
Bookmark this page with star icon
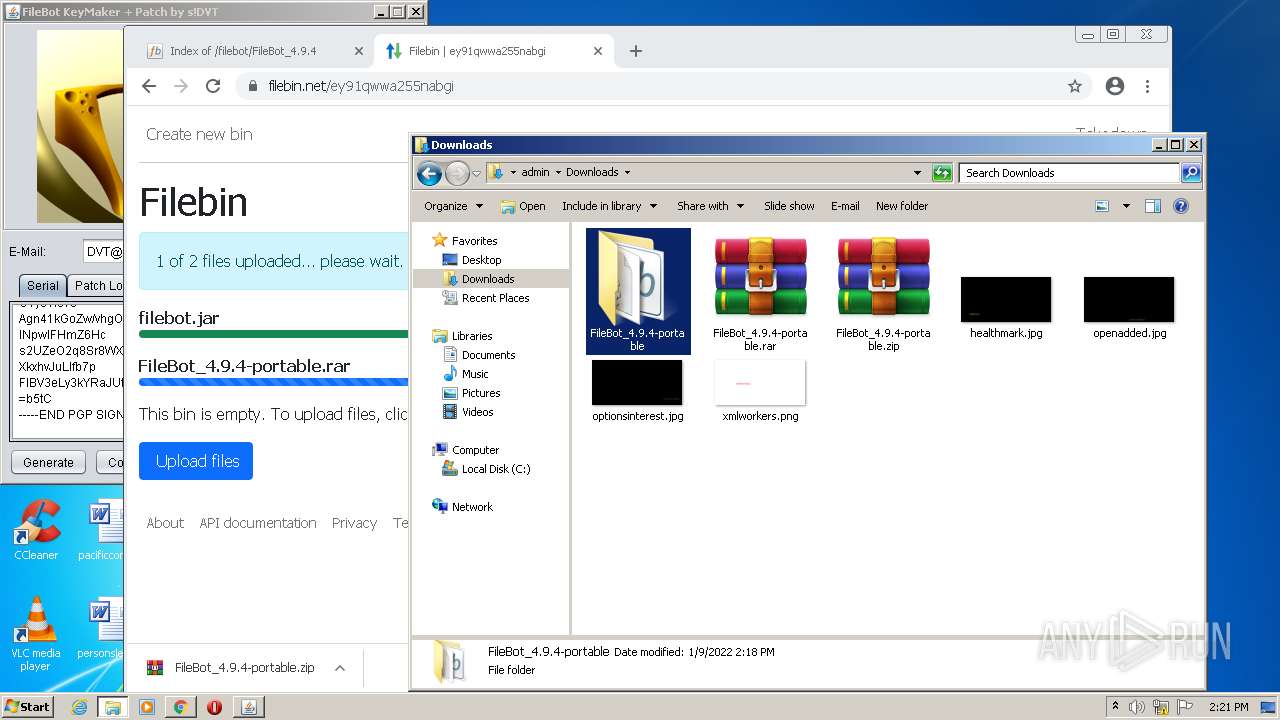coord(1075,86)
